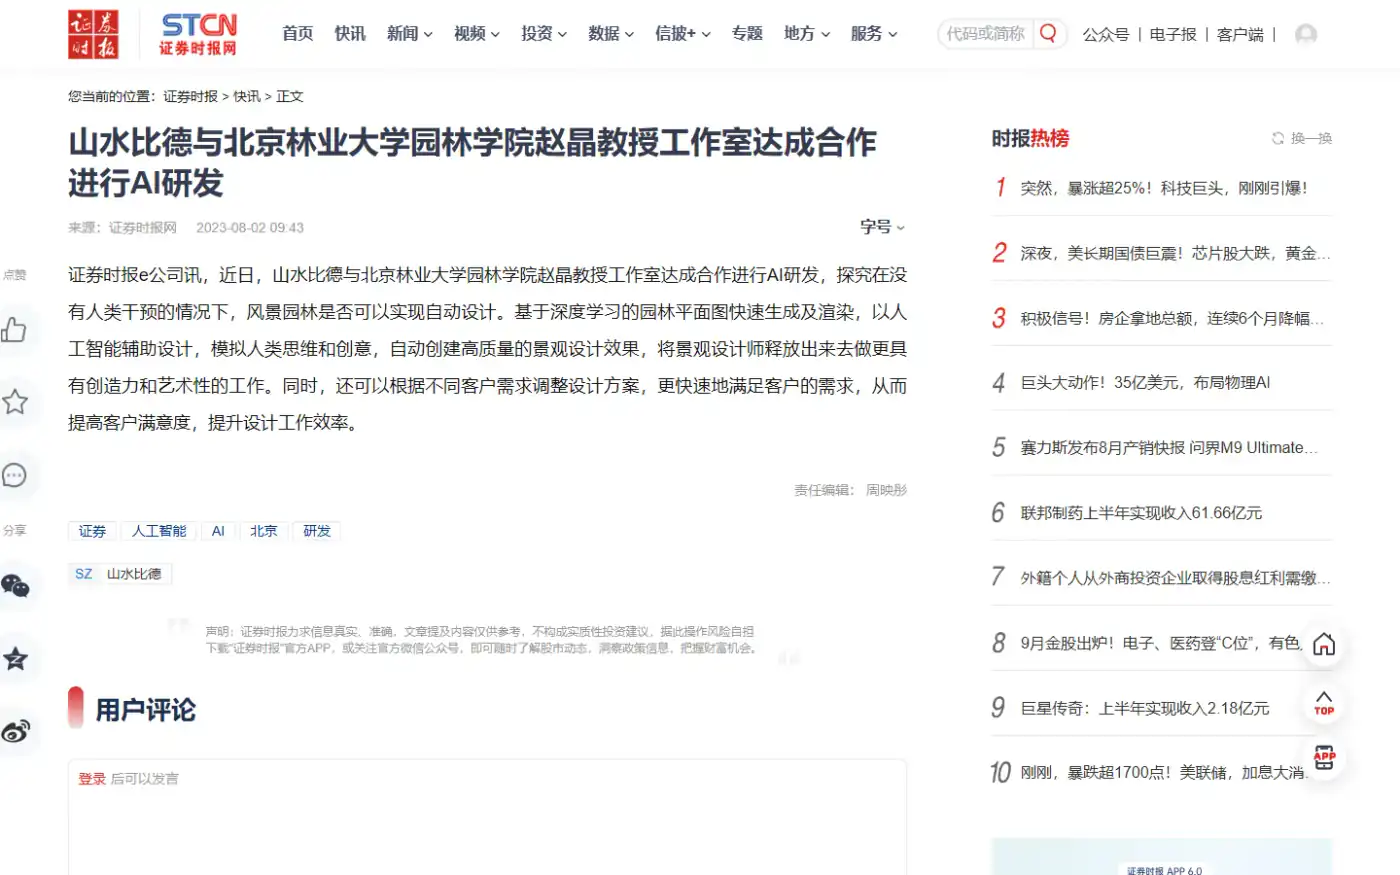Screen dimensions: 1400x875
Task: Click the star favorite icon in sidebar
Action: (x=14, y=402)
